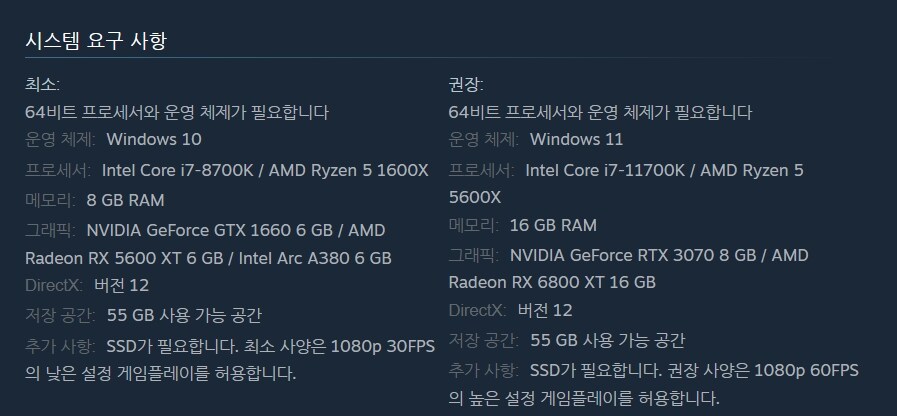Screen dimensions: 897x416
Task: Click the minimum 'DirectX:' label
Action: click(54, 286)
